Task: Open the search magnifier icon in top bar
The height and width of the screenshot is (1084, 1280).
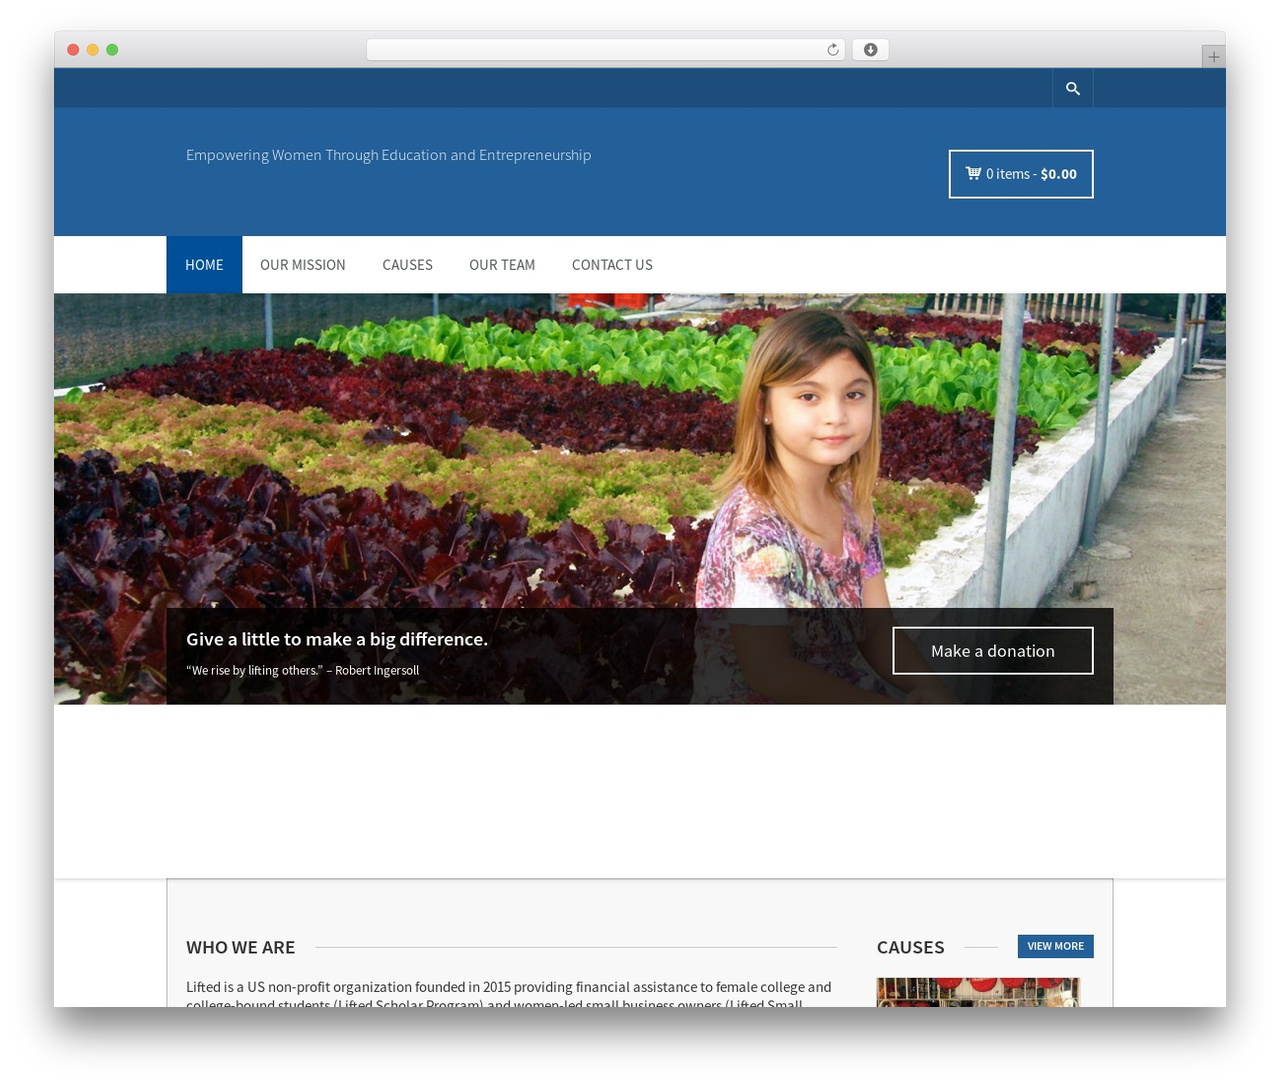Action: coord(1072,89)
